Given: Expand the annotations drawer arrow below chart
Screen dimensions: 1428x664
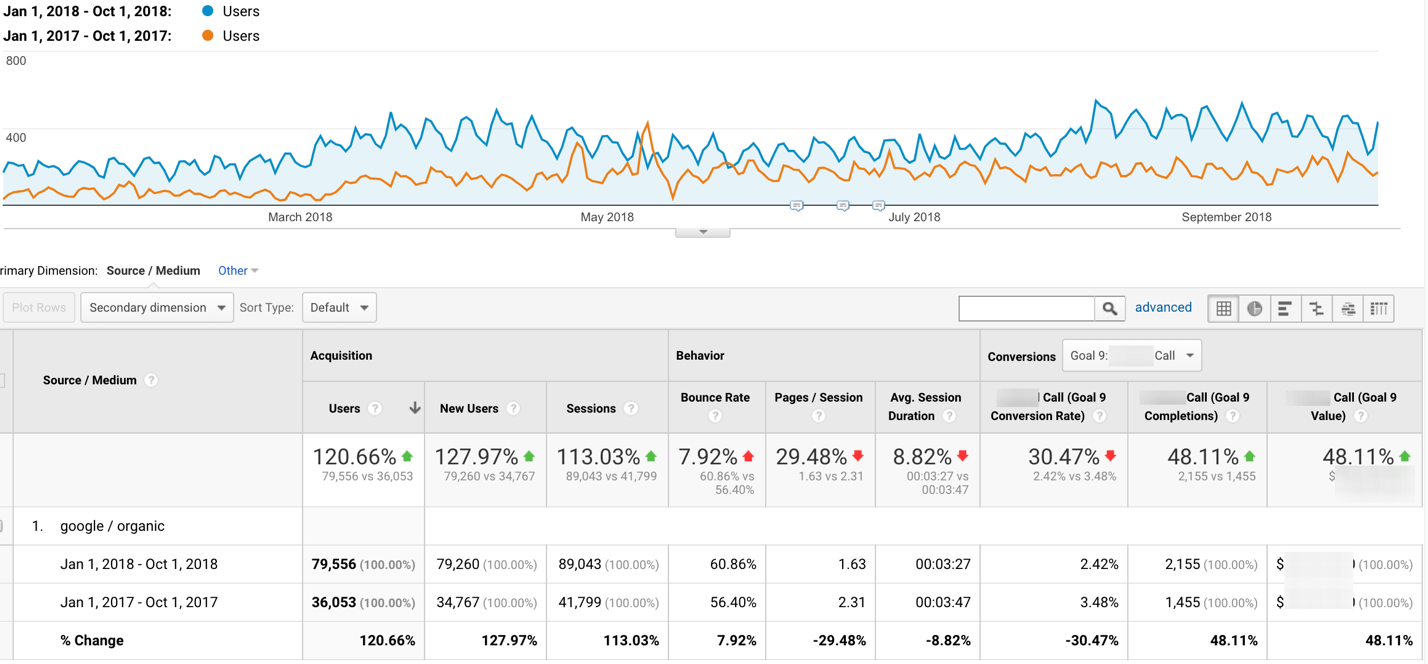Looking at the screenshot, I should pyautogui.click(x=703, y=232).
